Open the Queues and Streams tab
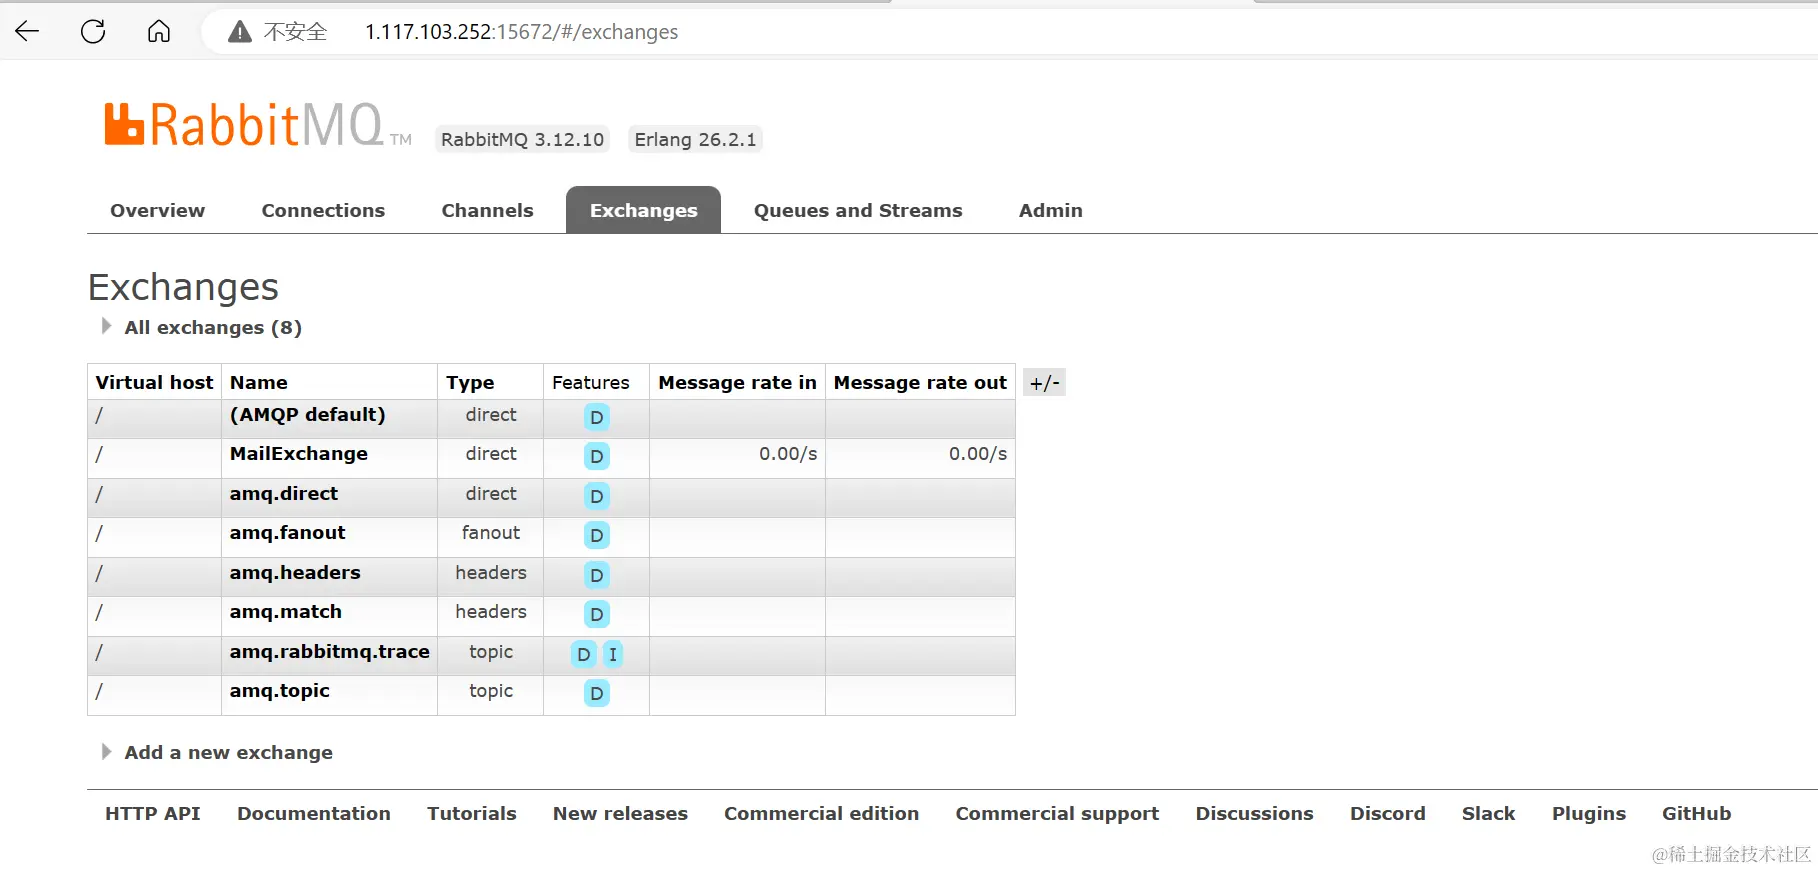 pos(858,210)
